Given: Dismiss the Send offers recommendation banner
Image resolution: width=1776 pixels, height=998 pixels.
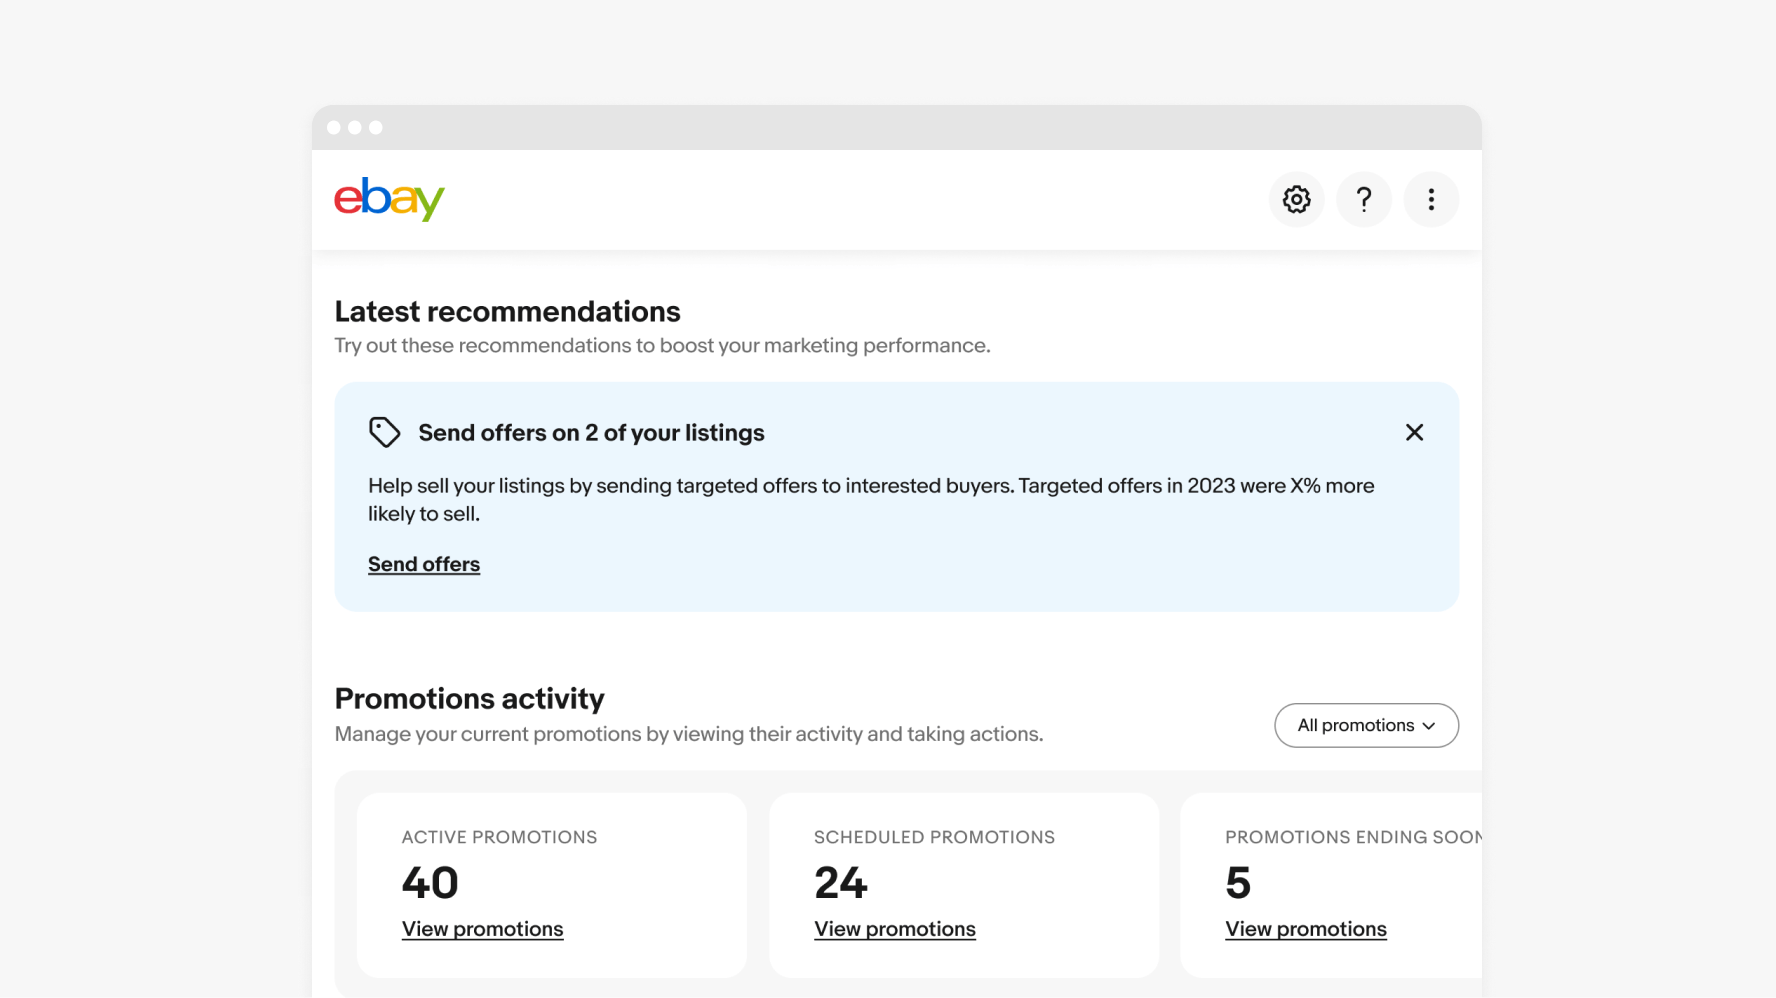Looking at the screenshot, I should click(1414, 432).
